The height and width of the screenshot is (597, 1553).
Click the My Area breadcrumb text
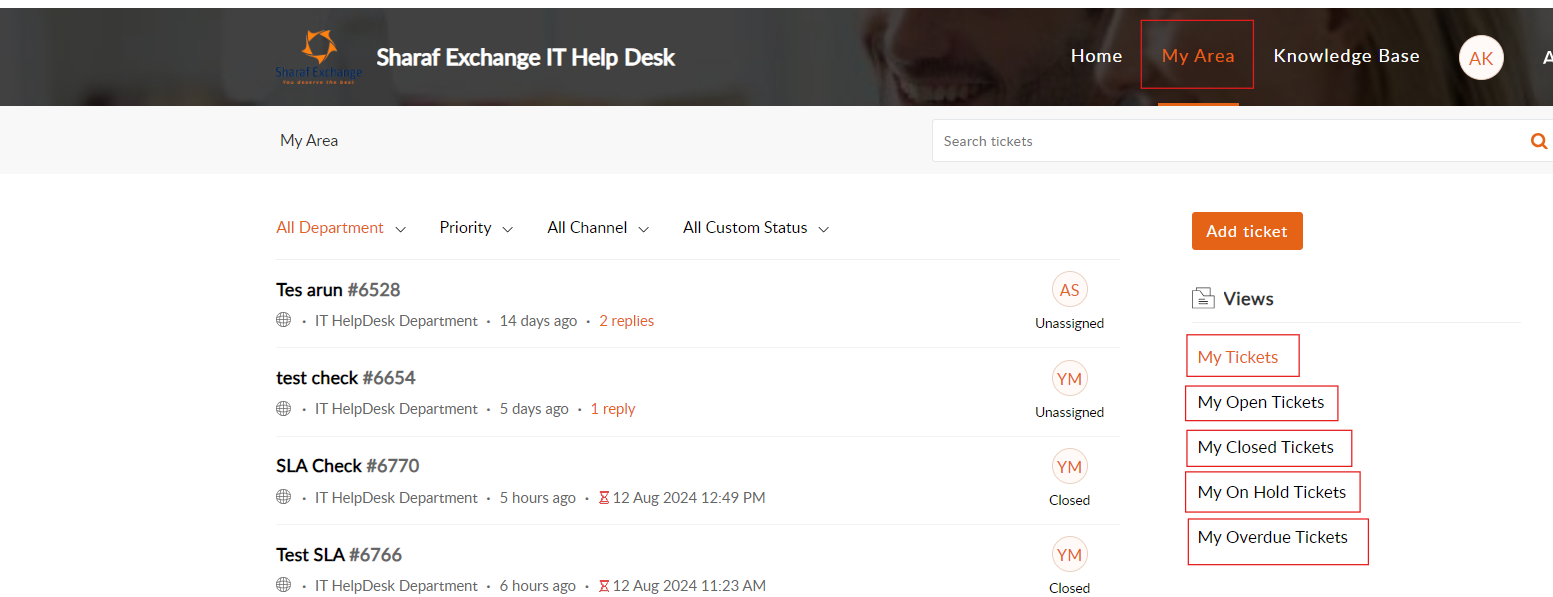tap(309, 141)
